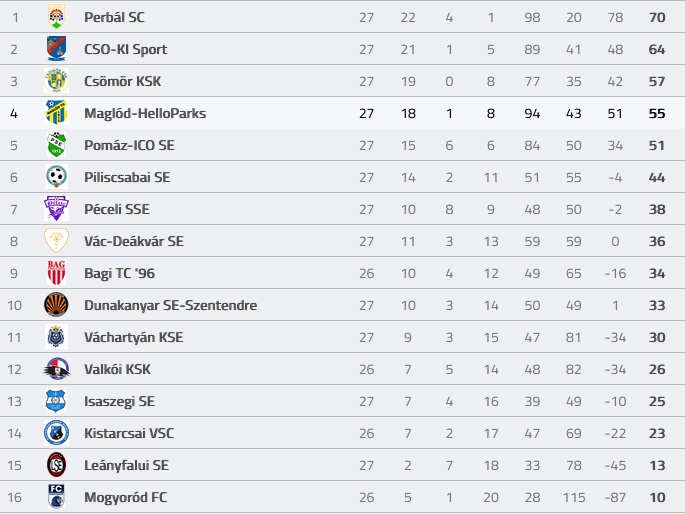Open the Vác-Deákvár SE team link
This screenshot has height=514, width=685.
(x=134, y=241)
